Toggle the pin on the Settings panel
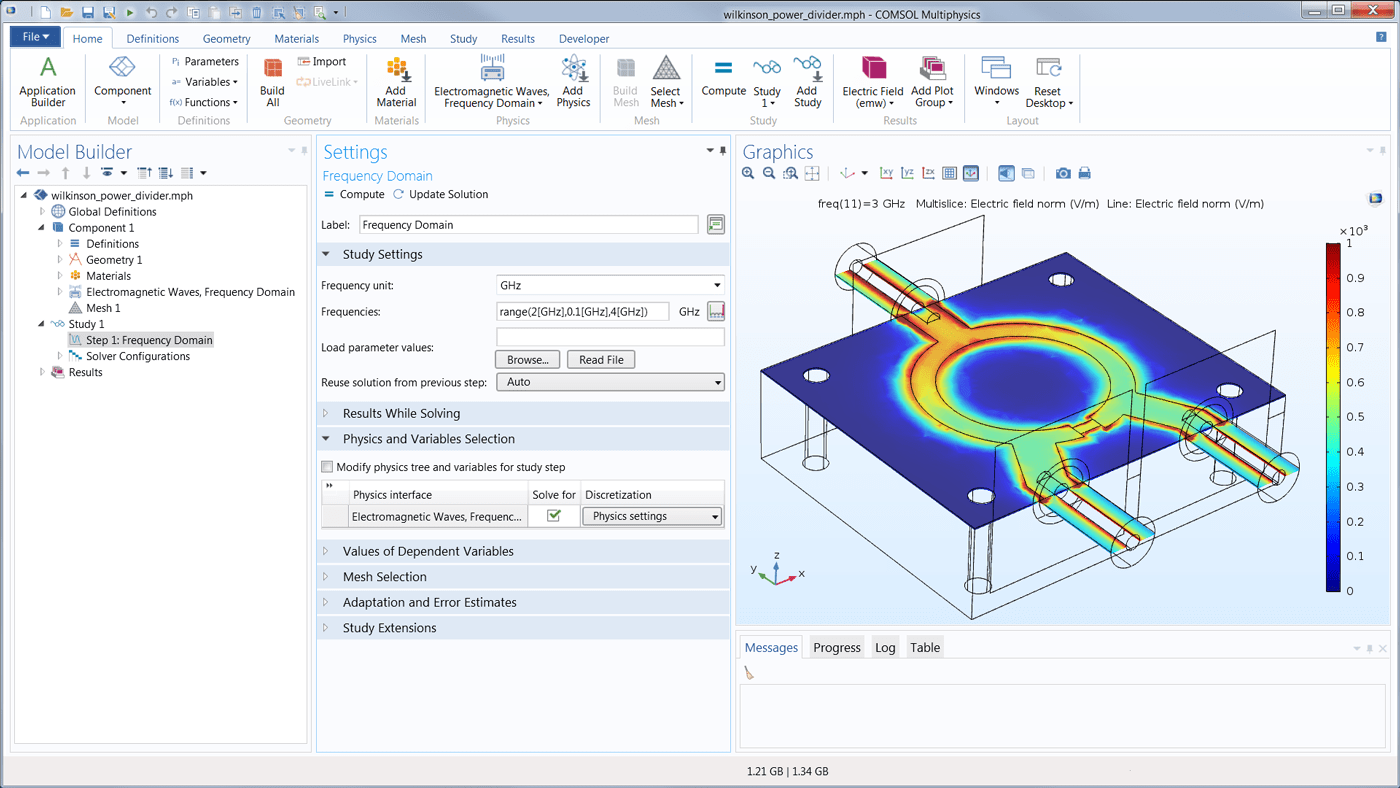This screenshot has height=788, width=1400. [722, 151]
